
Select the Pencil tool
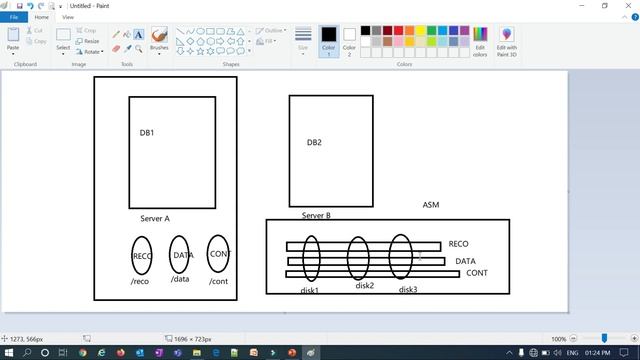tap(116, 34)
